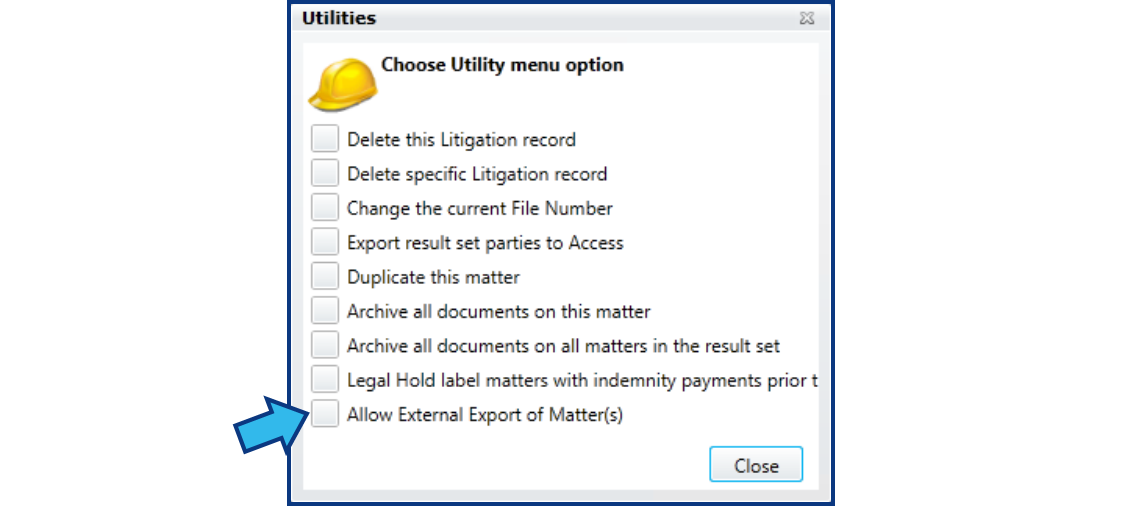Close the Utilities dialog with the X

coord(807,19)
